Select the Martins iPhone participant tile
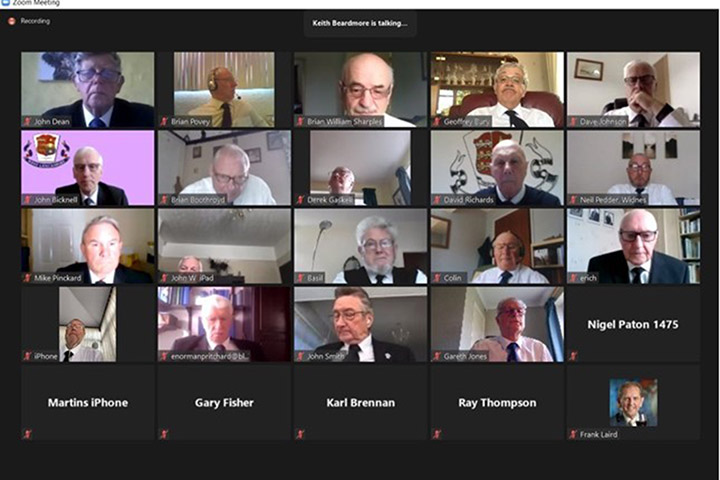720x480 pixels. pos(88,403)
